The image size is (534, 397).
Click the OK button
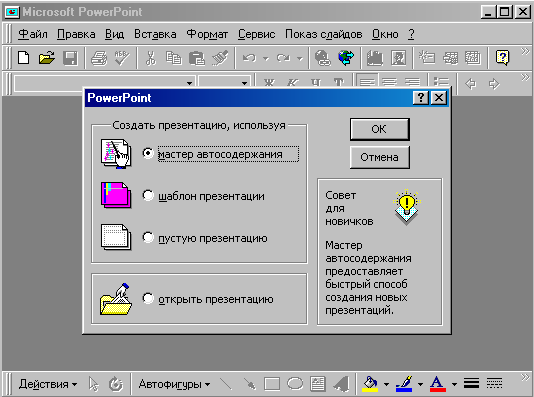point(379,129)
